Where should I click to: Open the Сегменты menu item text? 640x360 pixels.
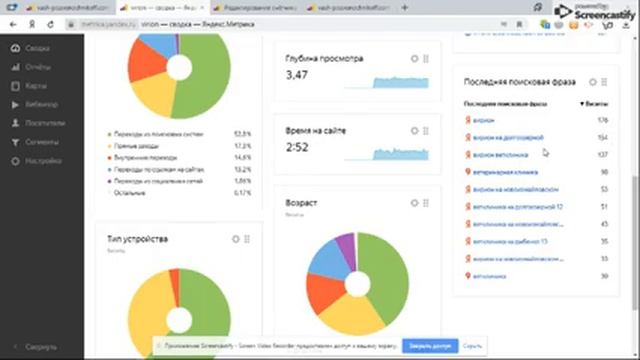pos(42,142)
